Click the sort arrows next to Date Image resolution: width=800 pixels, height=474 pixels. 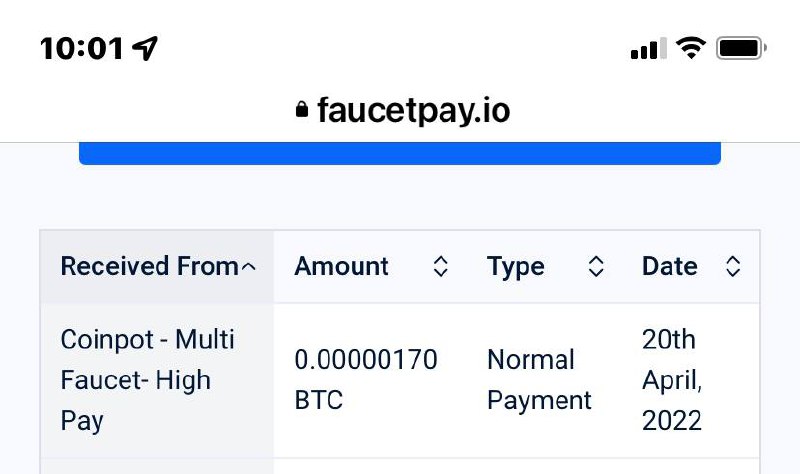[733, 267]
